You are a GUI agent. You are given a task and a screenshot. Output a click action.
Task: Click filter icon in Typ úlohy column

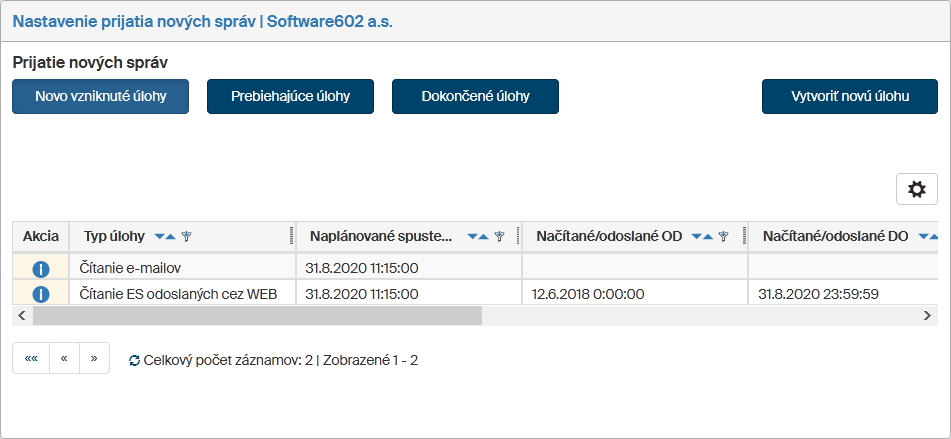(186, 237)
